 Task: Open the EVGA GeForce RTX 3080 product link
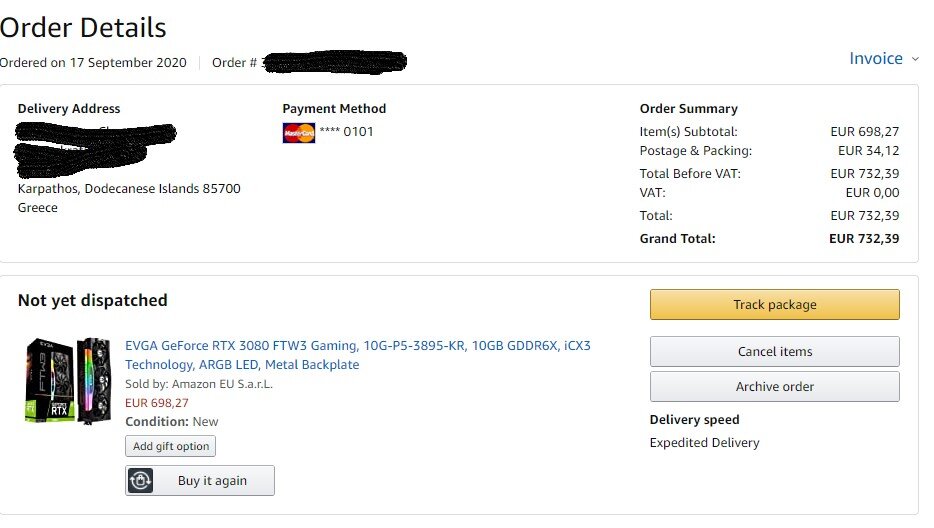(357, 355)
